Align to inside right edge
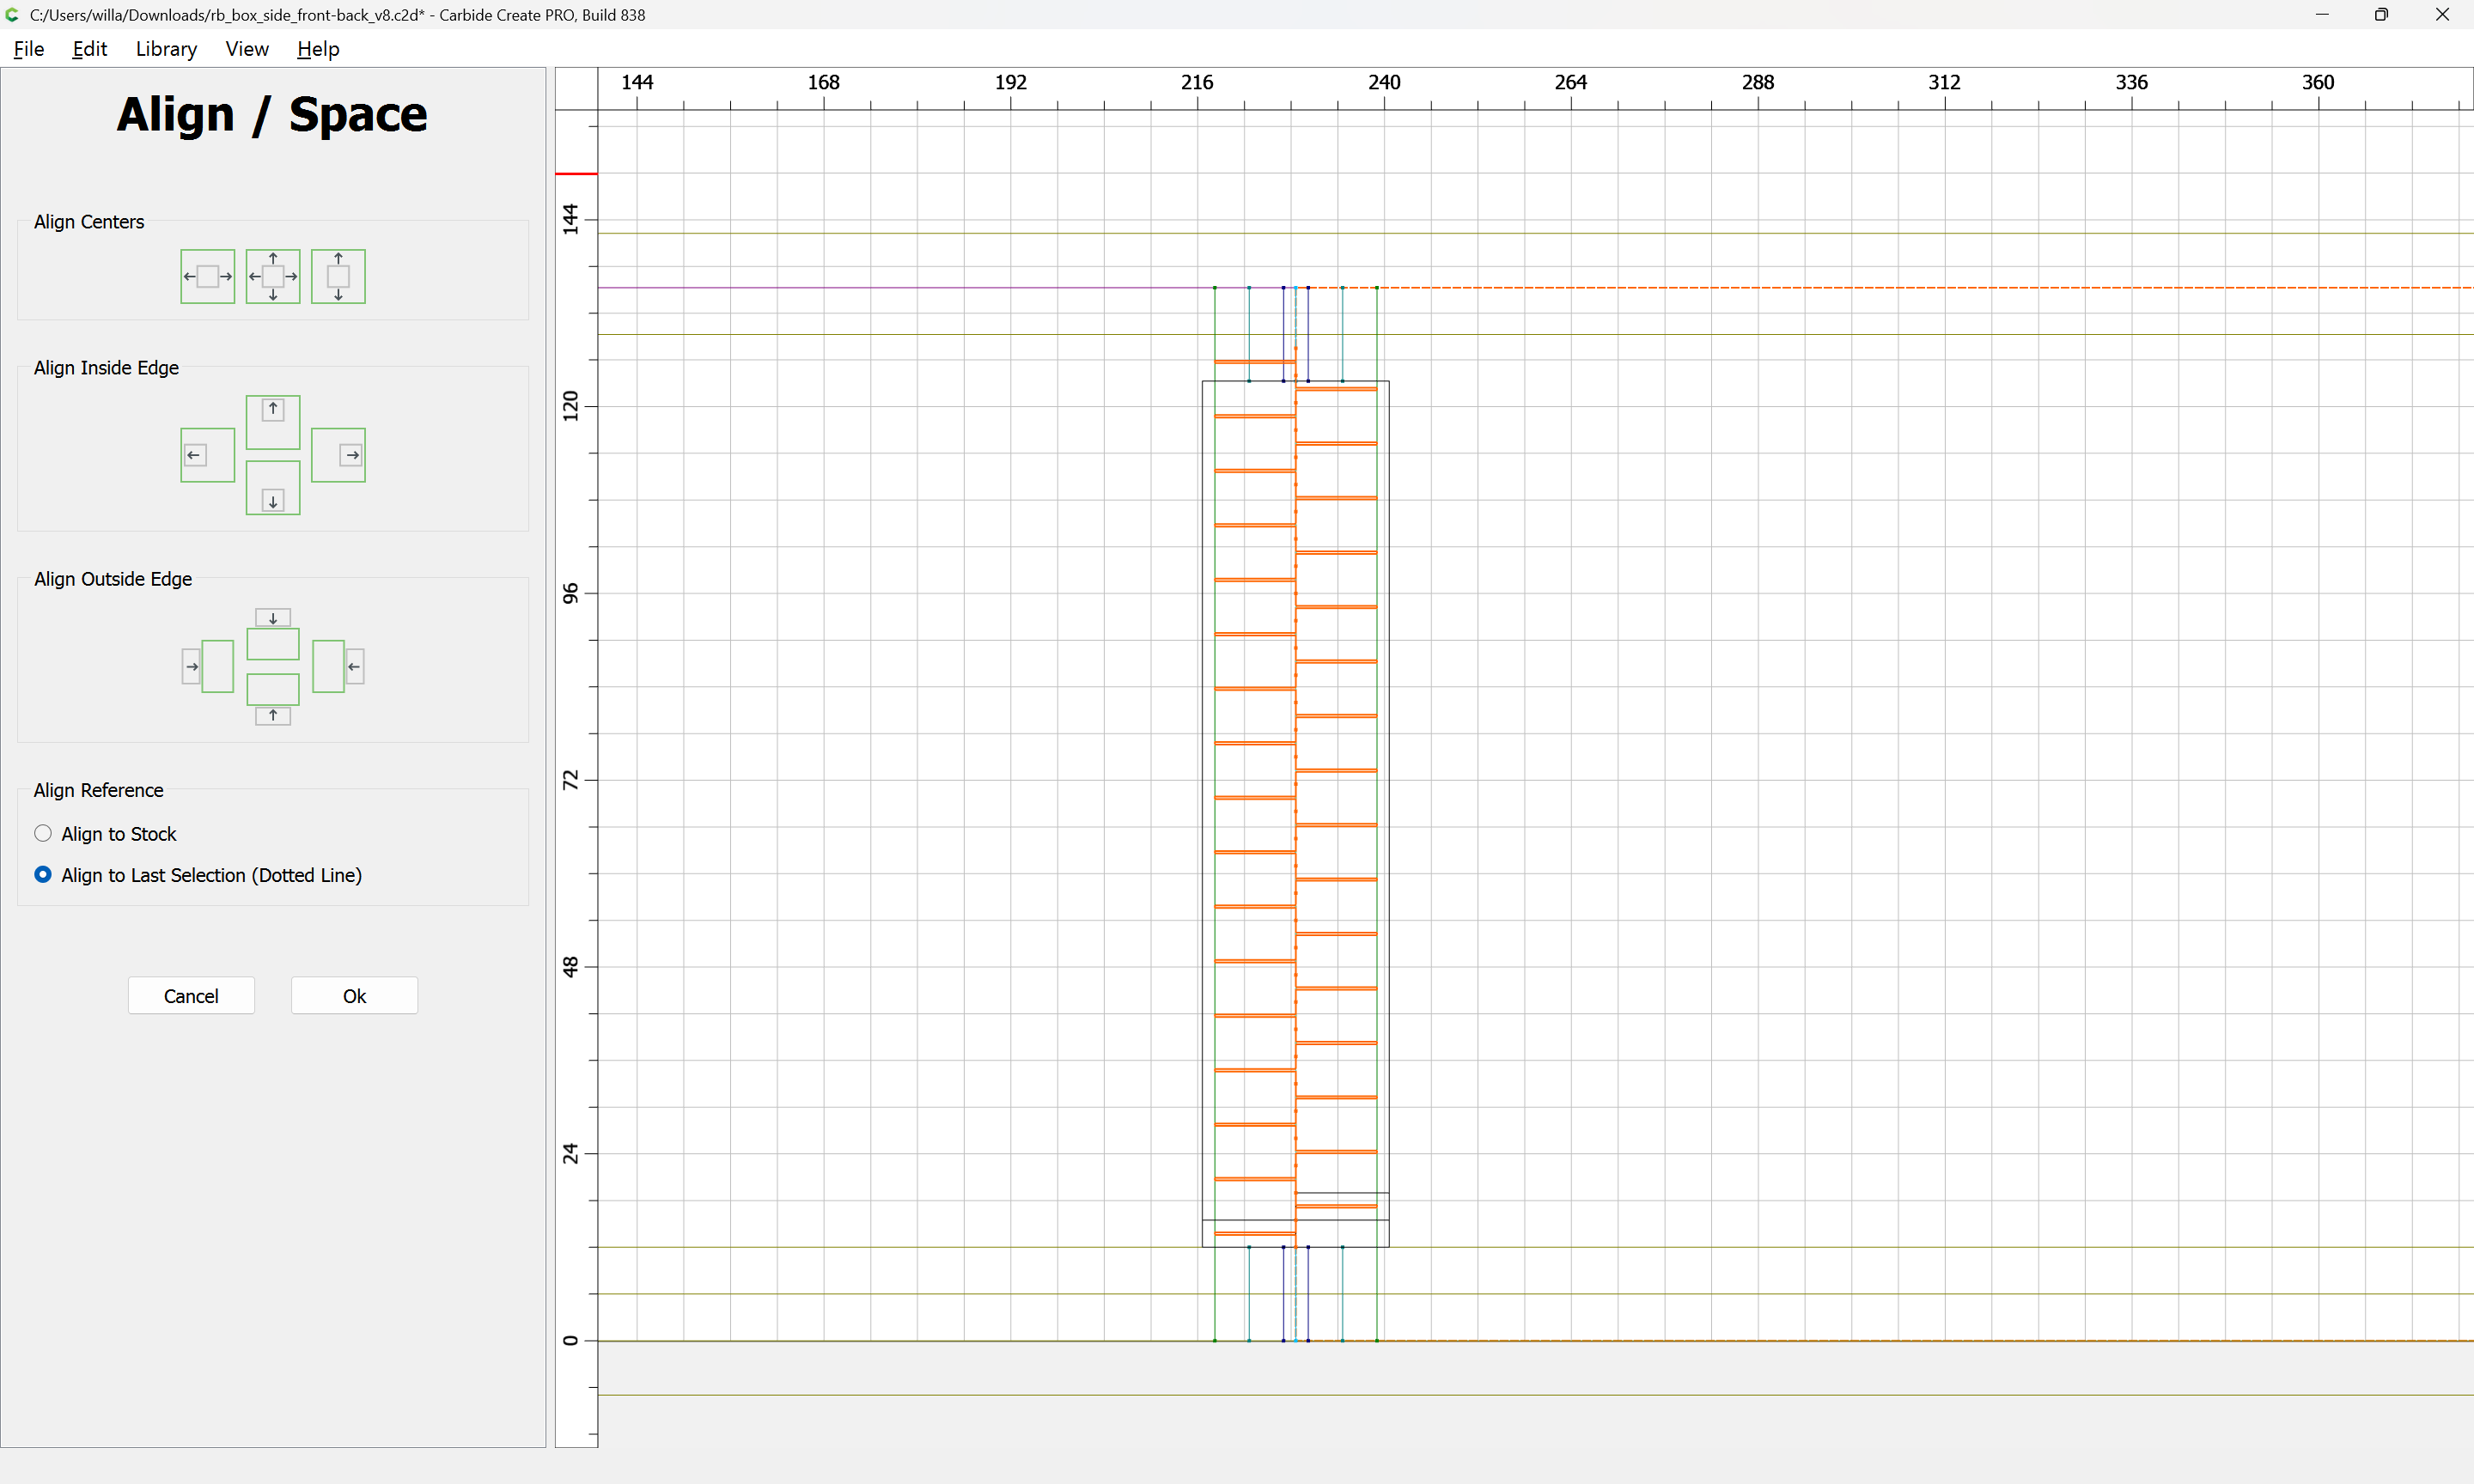 coord(338,455)
